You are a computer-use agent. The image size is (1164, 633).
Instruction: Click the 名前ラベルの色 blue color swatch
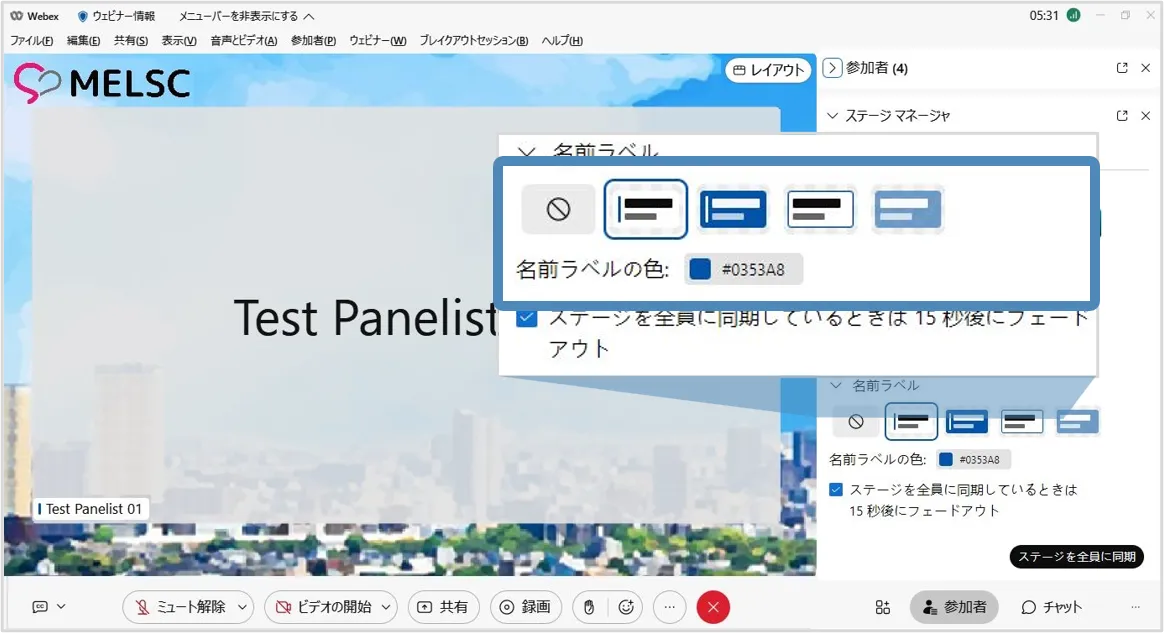pos(946,460)
